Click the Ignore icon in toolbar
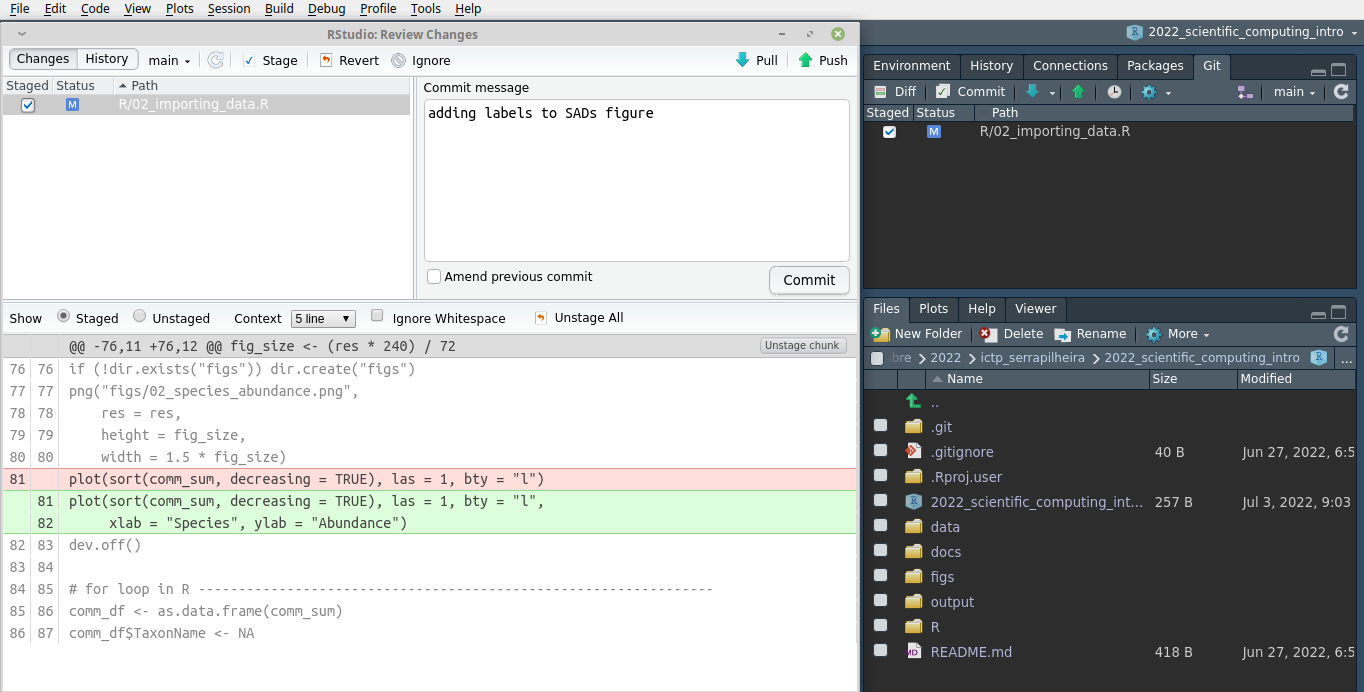This screenshot has width=1364, height=692. [399, 60]
